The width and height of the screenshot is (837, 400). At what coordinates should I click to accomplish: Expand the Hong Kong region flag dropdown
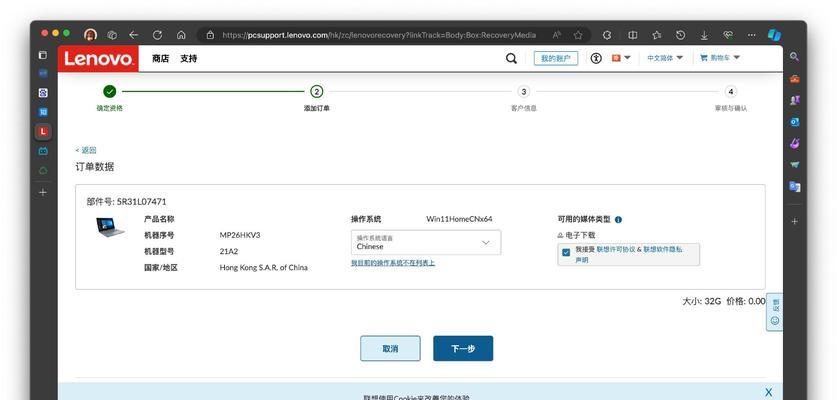click(x=620, y=58)
